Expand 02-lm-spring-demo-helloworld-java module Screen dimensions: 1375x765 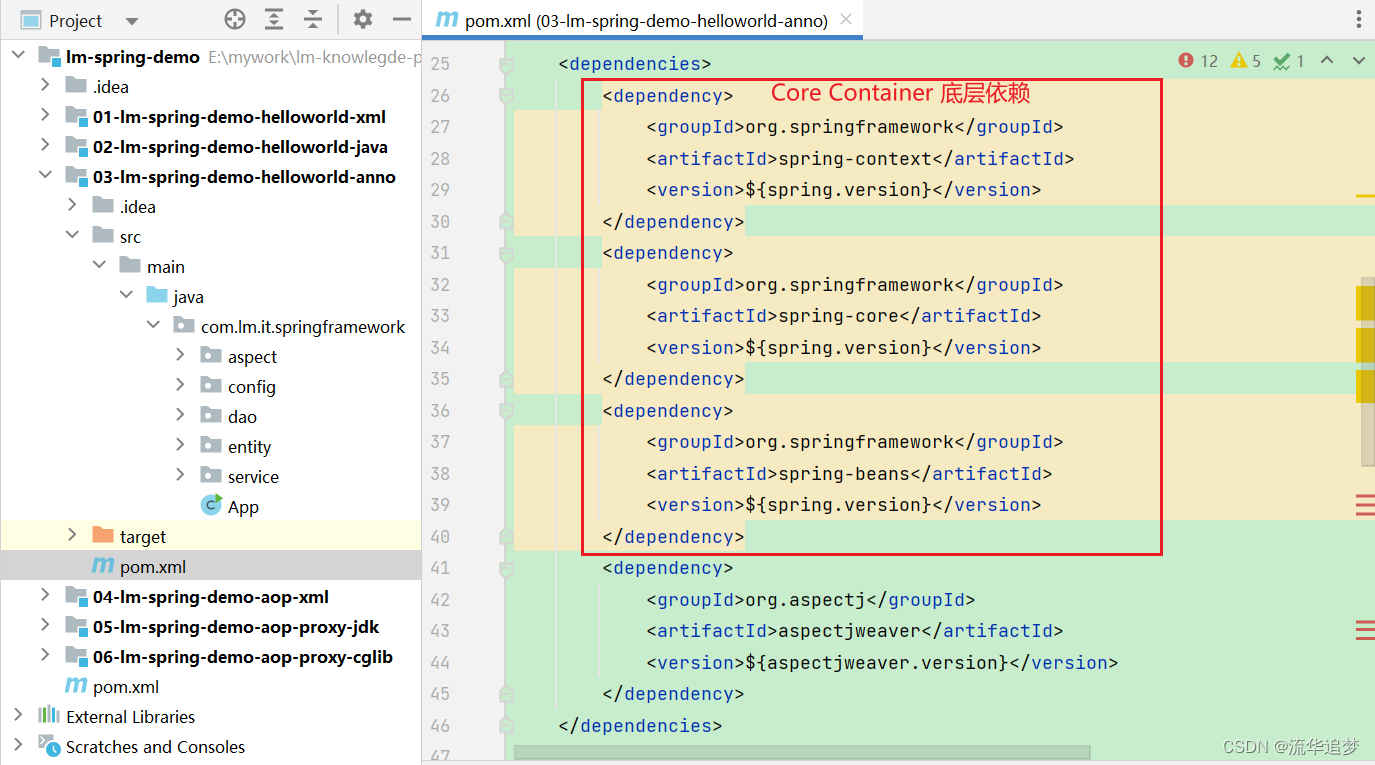[45, 146]
